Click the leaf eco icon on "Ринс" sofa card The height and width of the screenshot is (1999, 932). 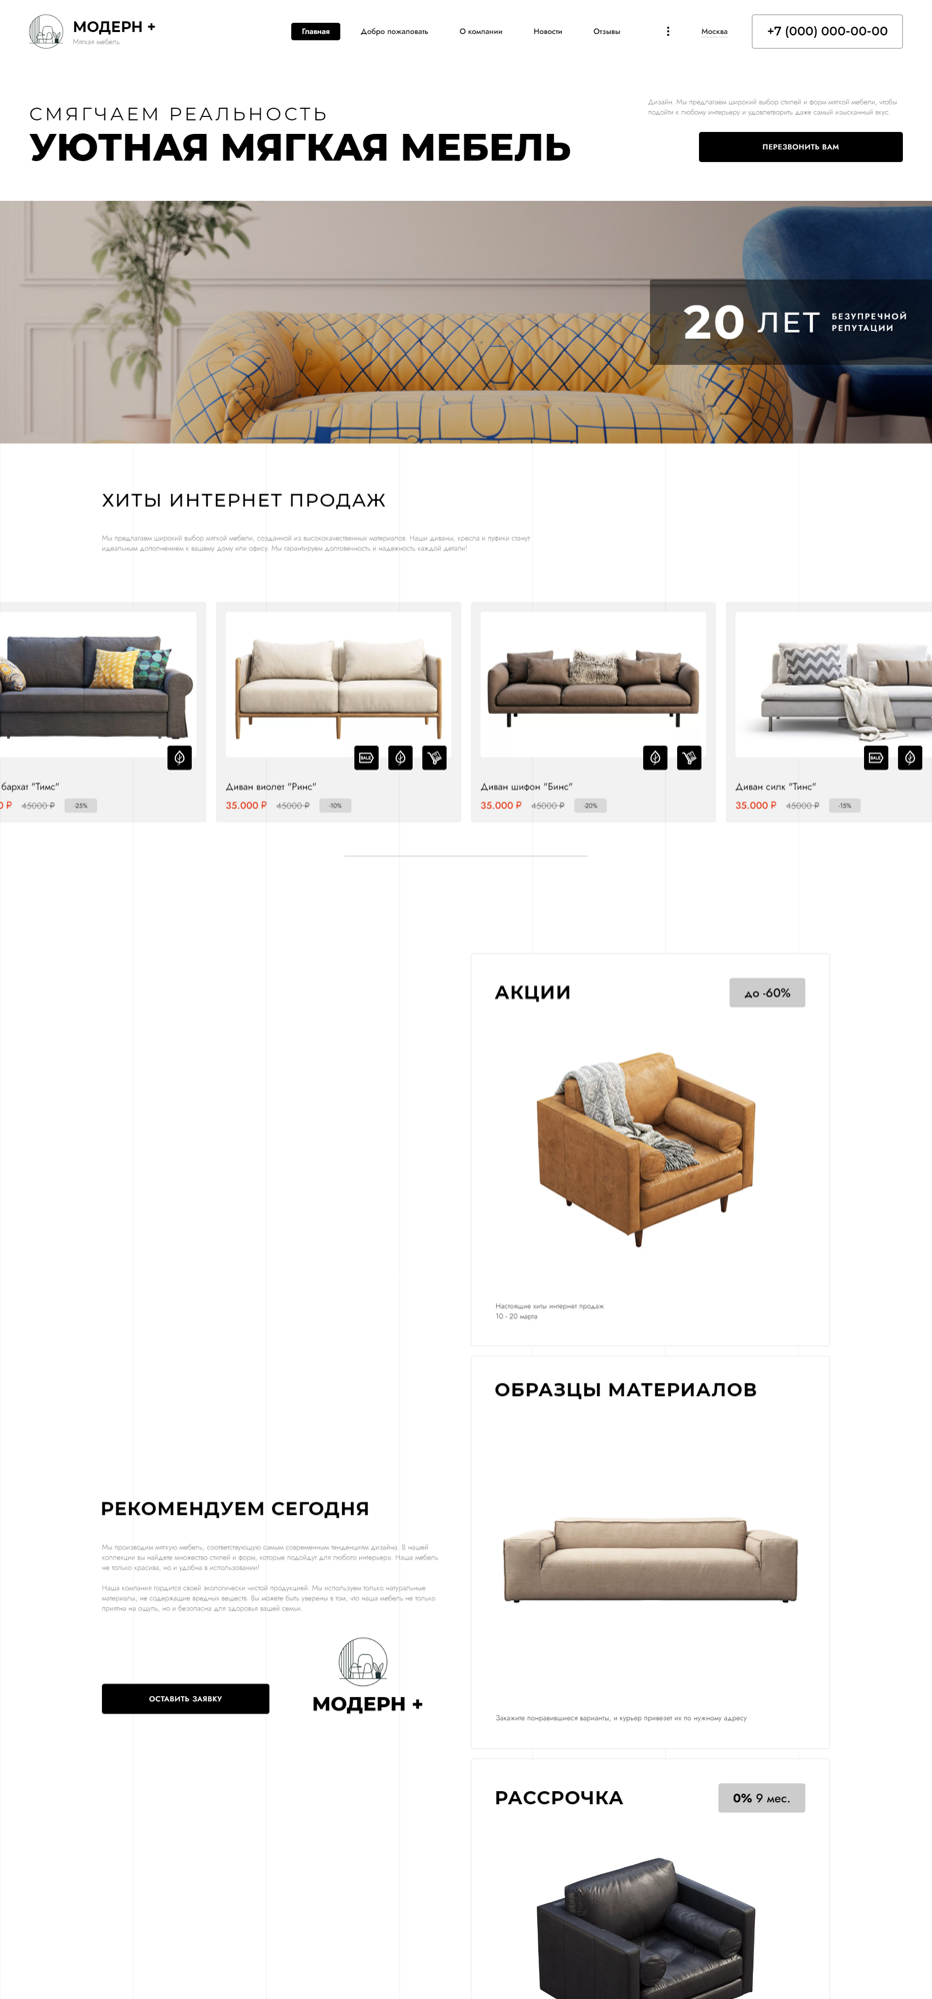point(400,757)
